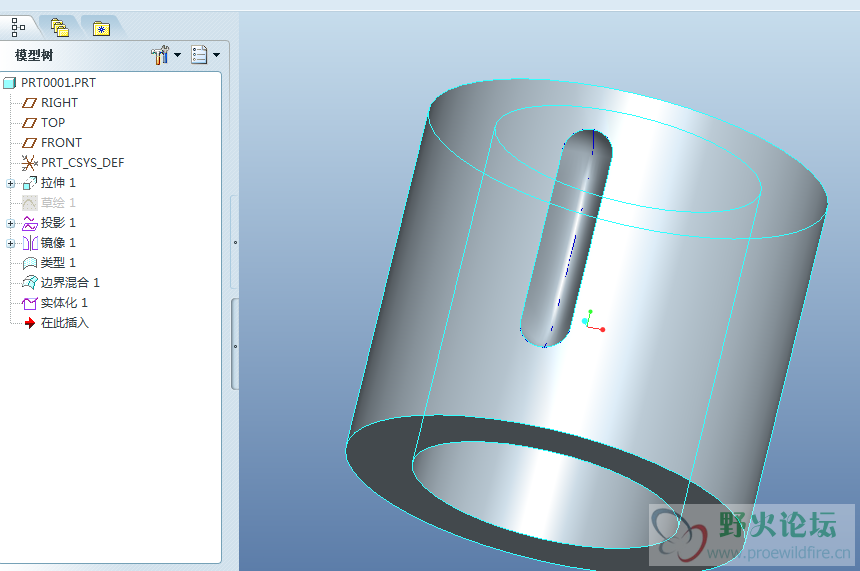Click the 拉伸 1 extrude icon
This screenshot has height=571, width=860.
30,183
